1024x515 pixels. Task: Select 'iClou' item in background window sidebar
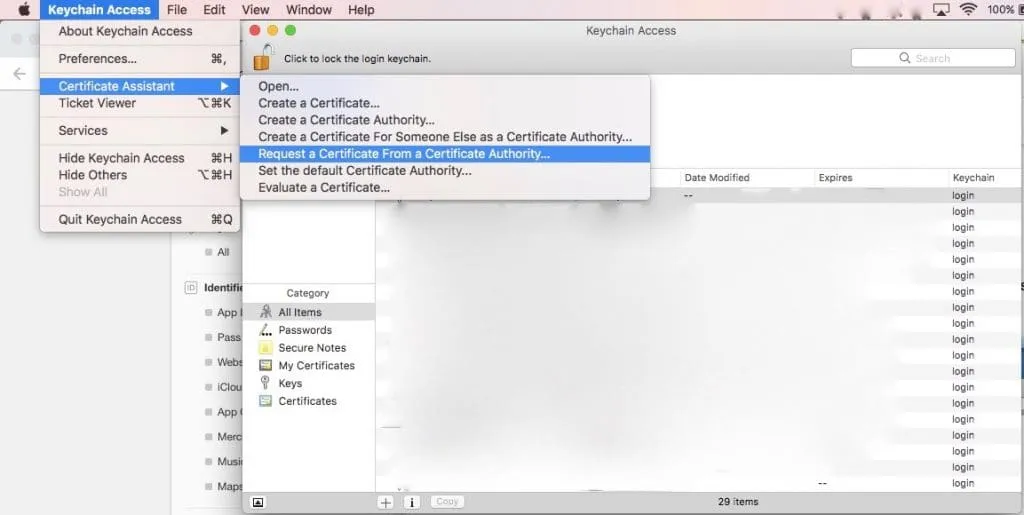pyautogui.click(x=229, y=387)
